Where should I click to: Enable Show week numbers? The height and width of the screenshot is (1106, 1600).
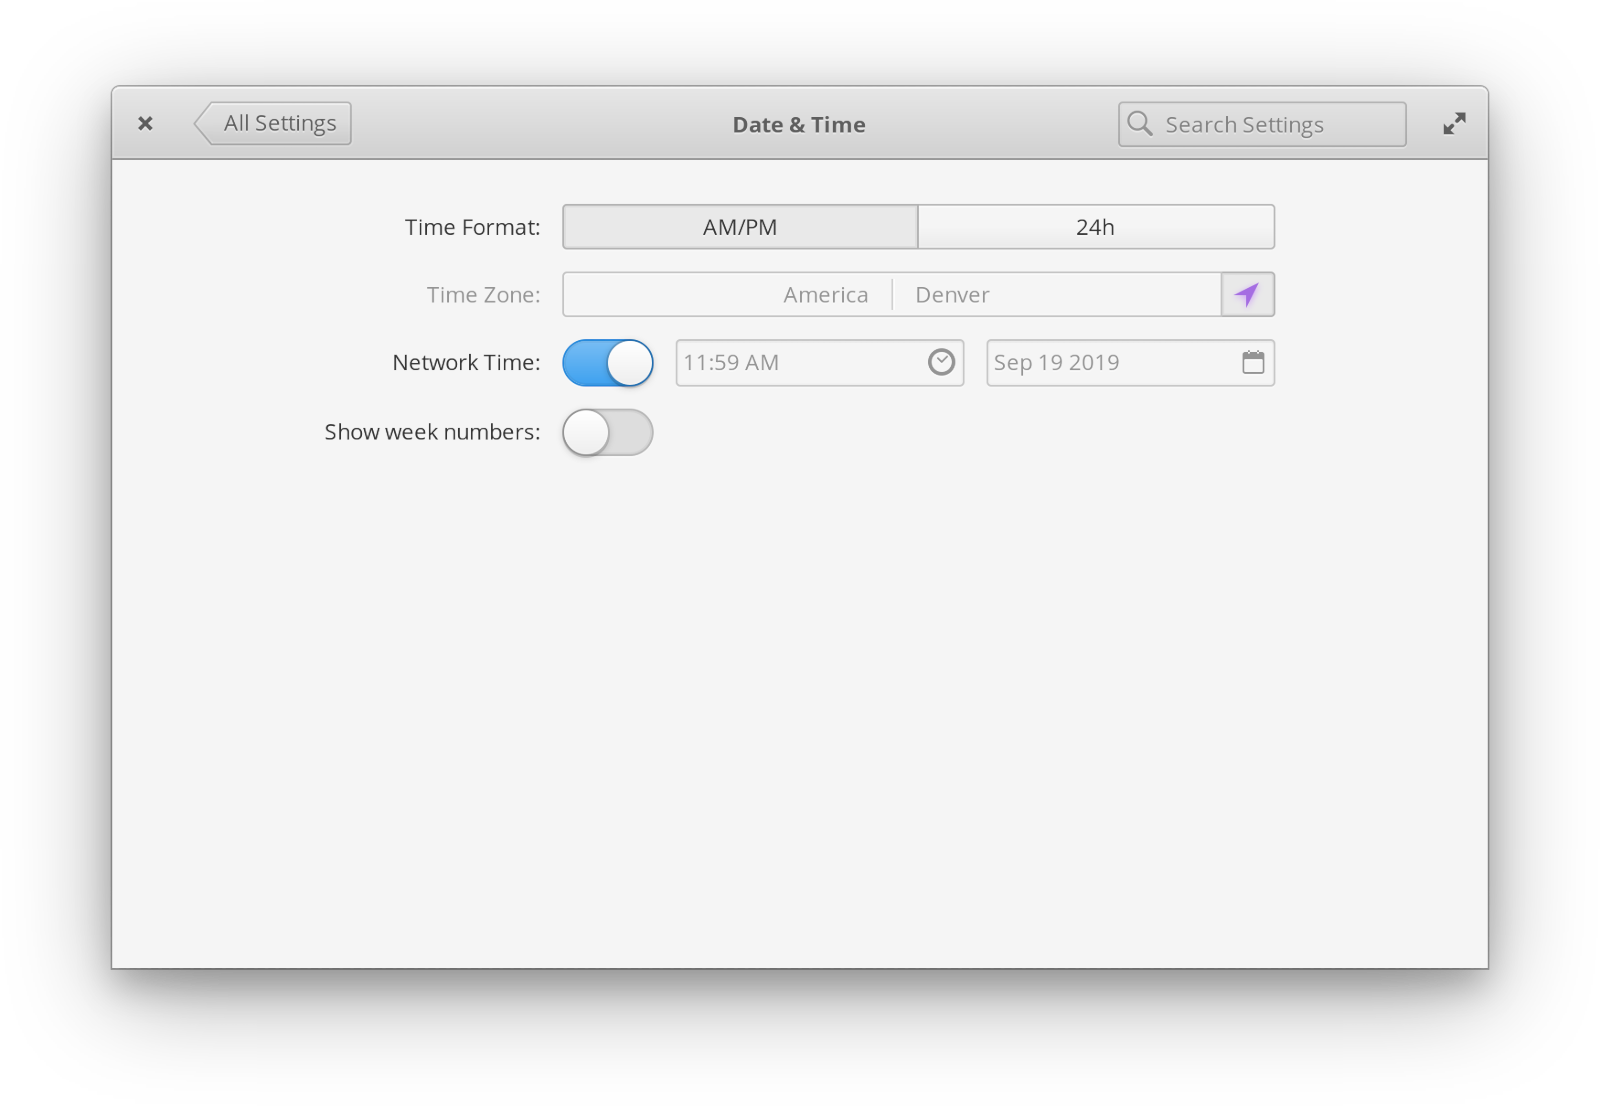[x=607, y=433]
